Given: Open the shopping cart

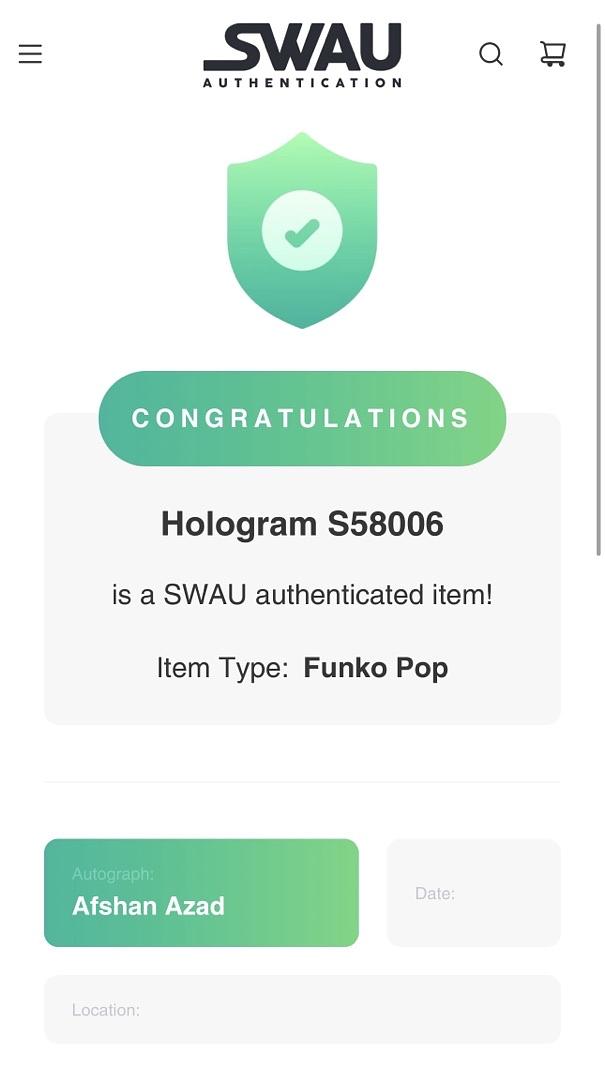Looking at the screenshot, I should click(553, 54).
